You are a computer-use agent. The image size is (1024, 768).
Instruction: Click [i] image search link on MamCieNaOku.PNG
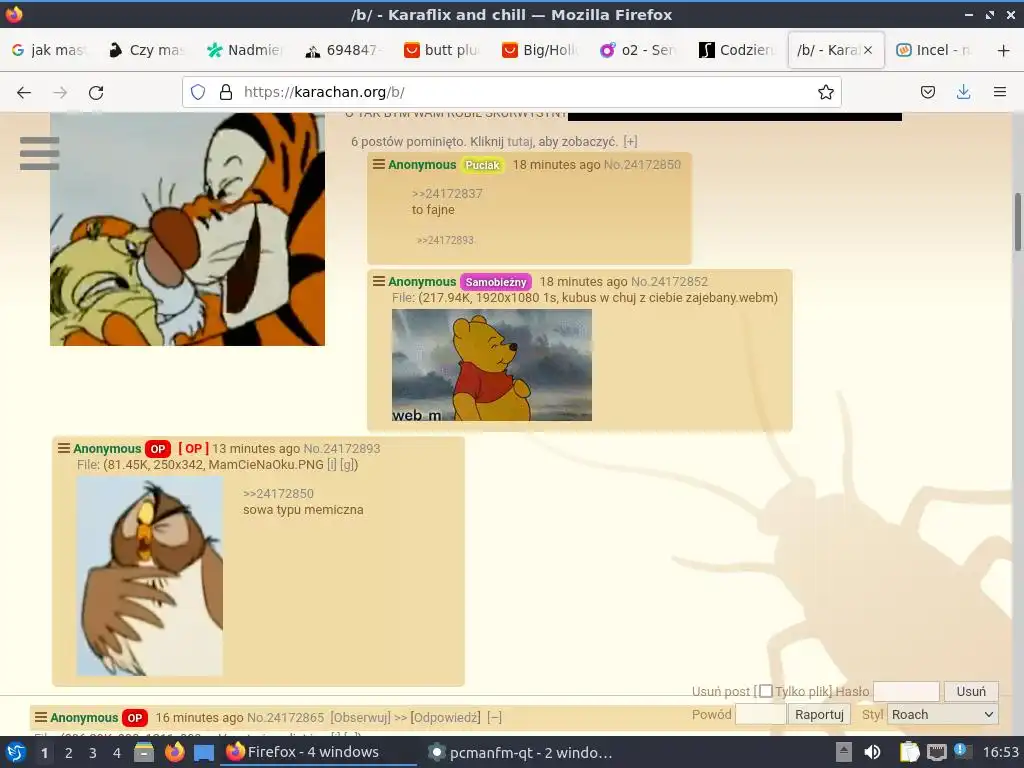(x=332, y=464)
